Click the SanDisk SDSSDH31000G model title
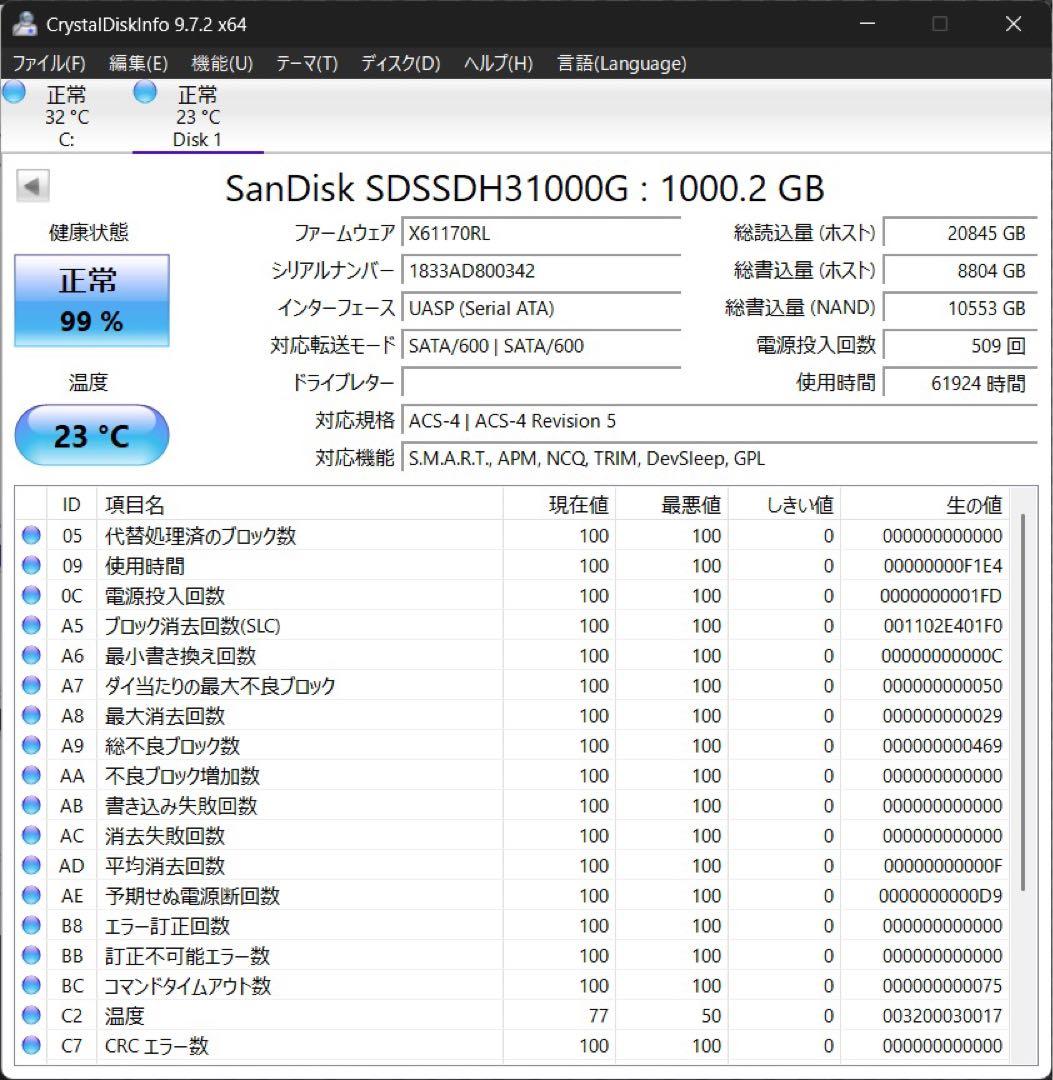 coord(525,187)
